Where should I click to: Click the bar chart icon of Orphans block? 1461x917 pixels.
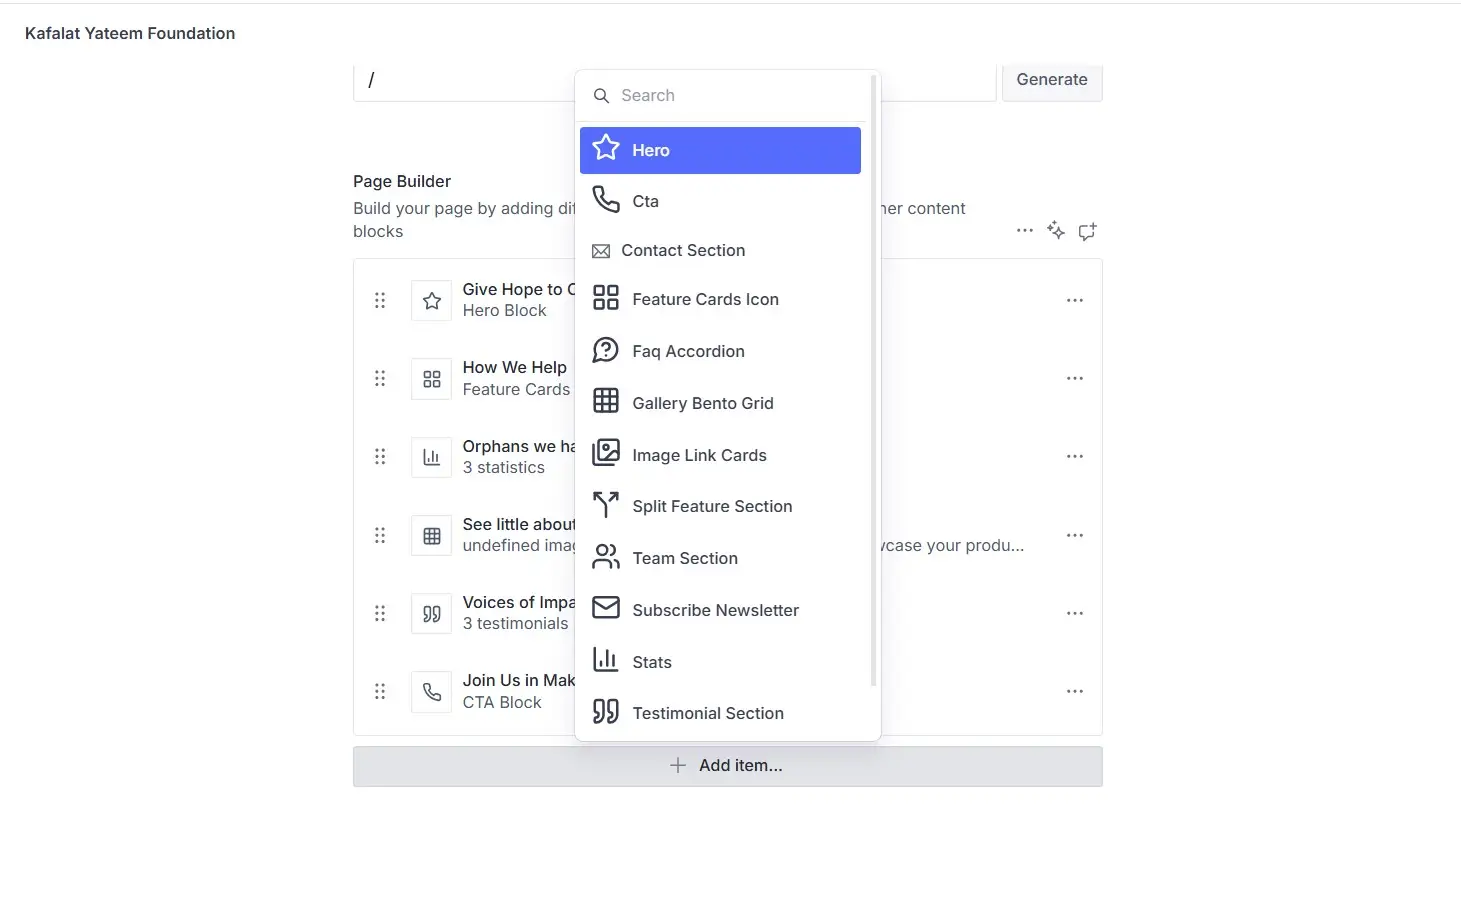[432, 457]
